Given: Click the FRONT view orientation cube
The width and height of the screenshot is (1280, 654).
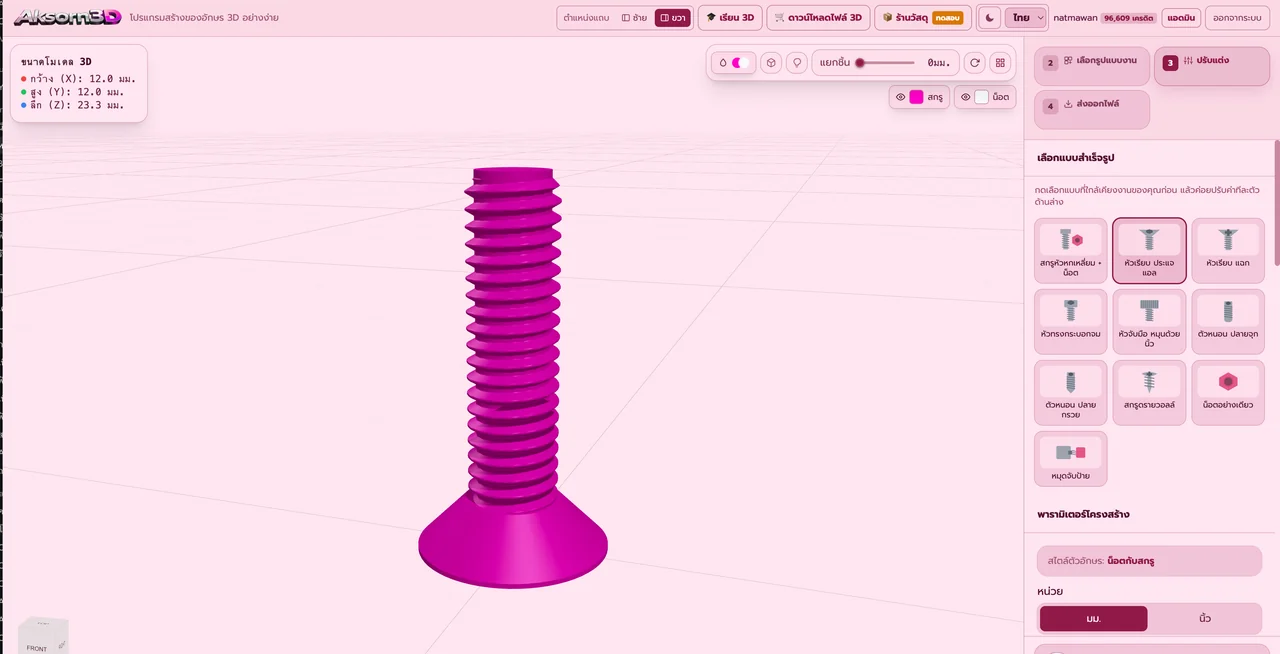Looking at the screenshot, I should pyautogui.click(x=42, y=638).
